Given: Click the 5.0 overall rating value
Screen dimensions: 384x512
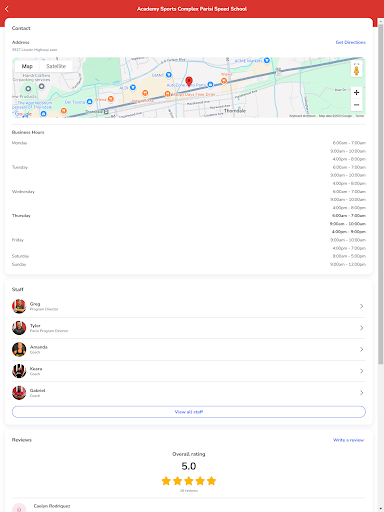Looking at the screenshot, I should [x=189, y=466].
